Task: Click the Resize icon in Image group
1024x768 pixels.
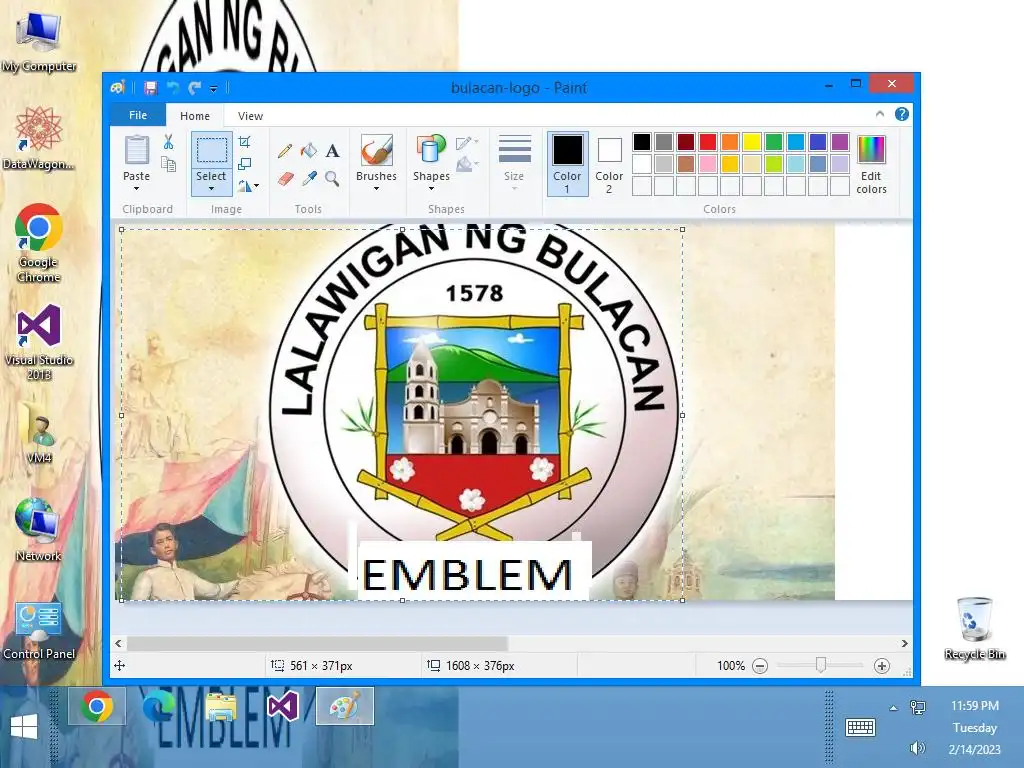Action: (245, 163)
